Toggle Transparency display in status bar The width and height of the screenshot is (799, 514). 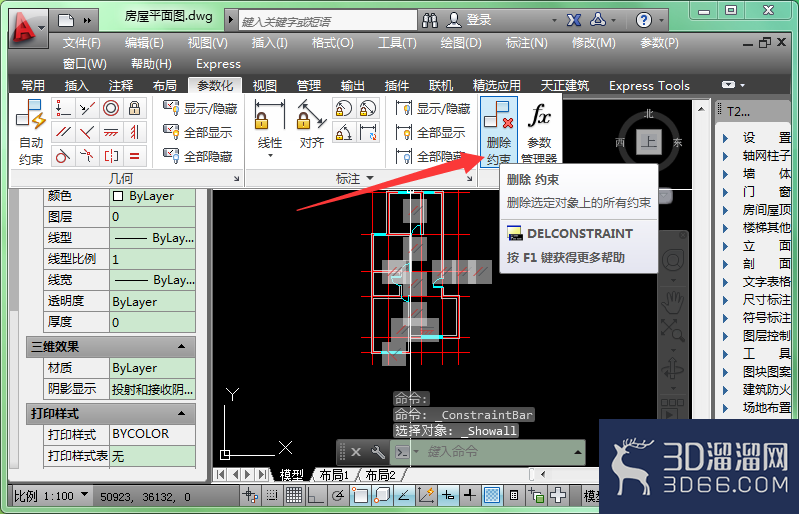(x=492, y=495)
